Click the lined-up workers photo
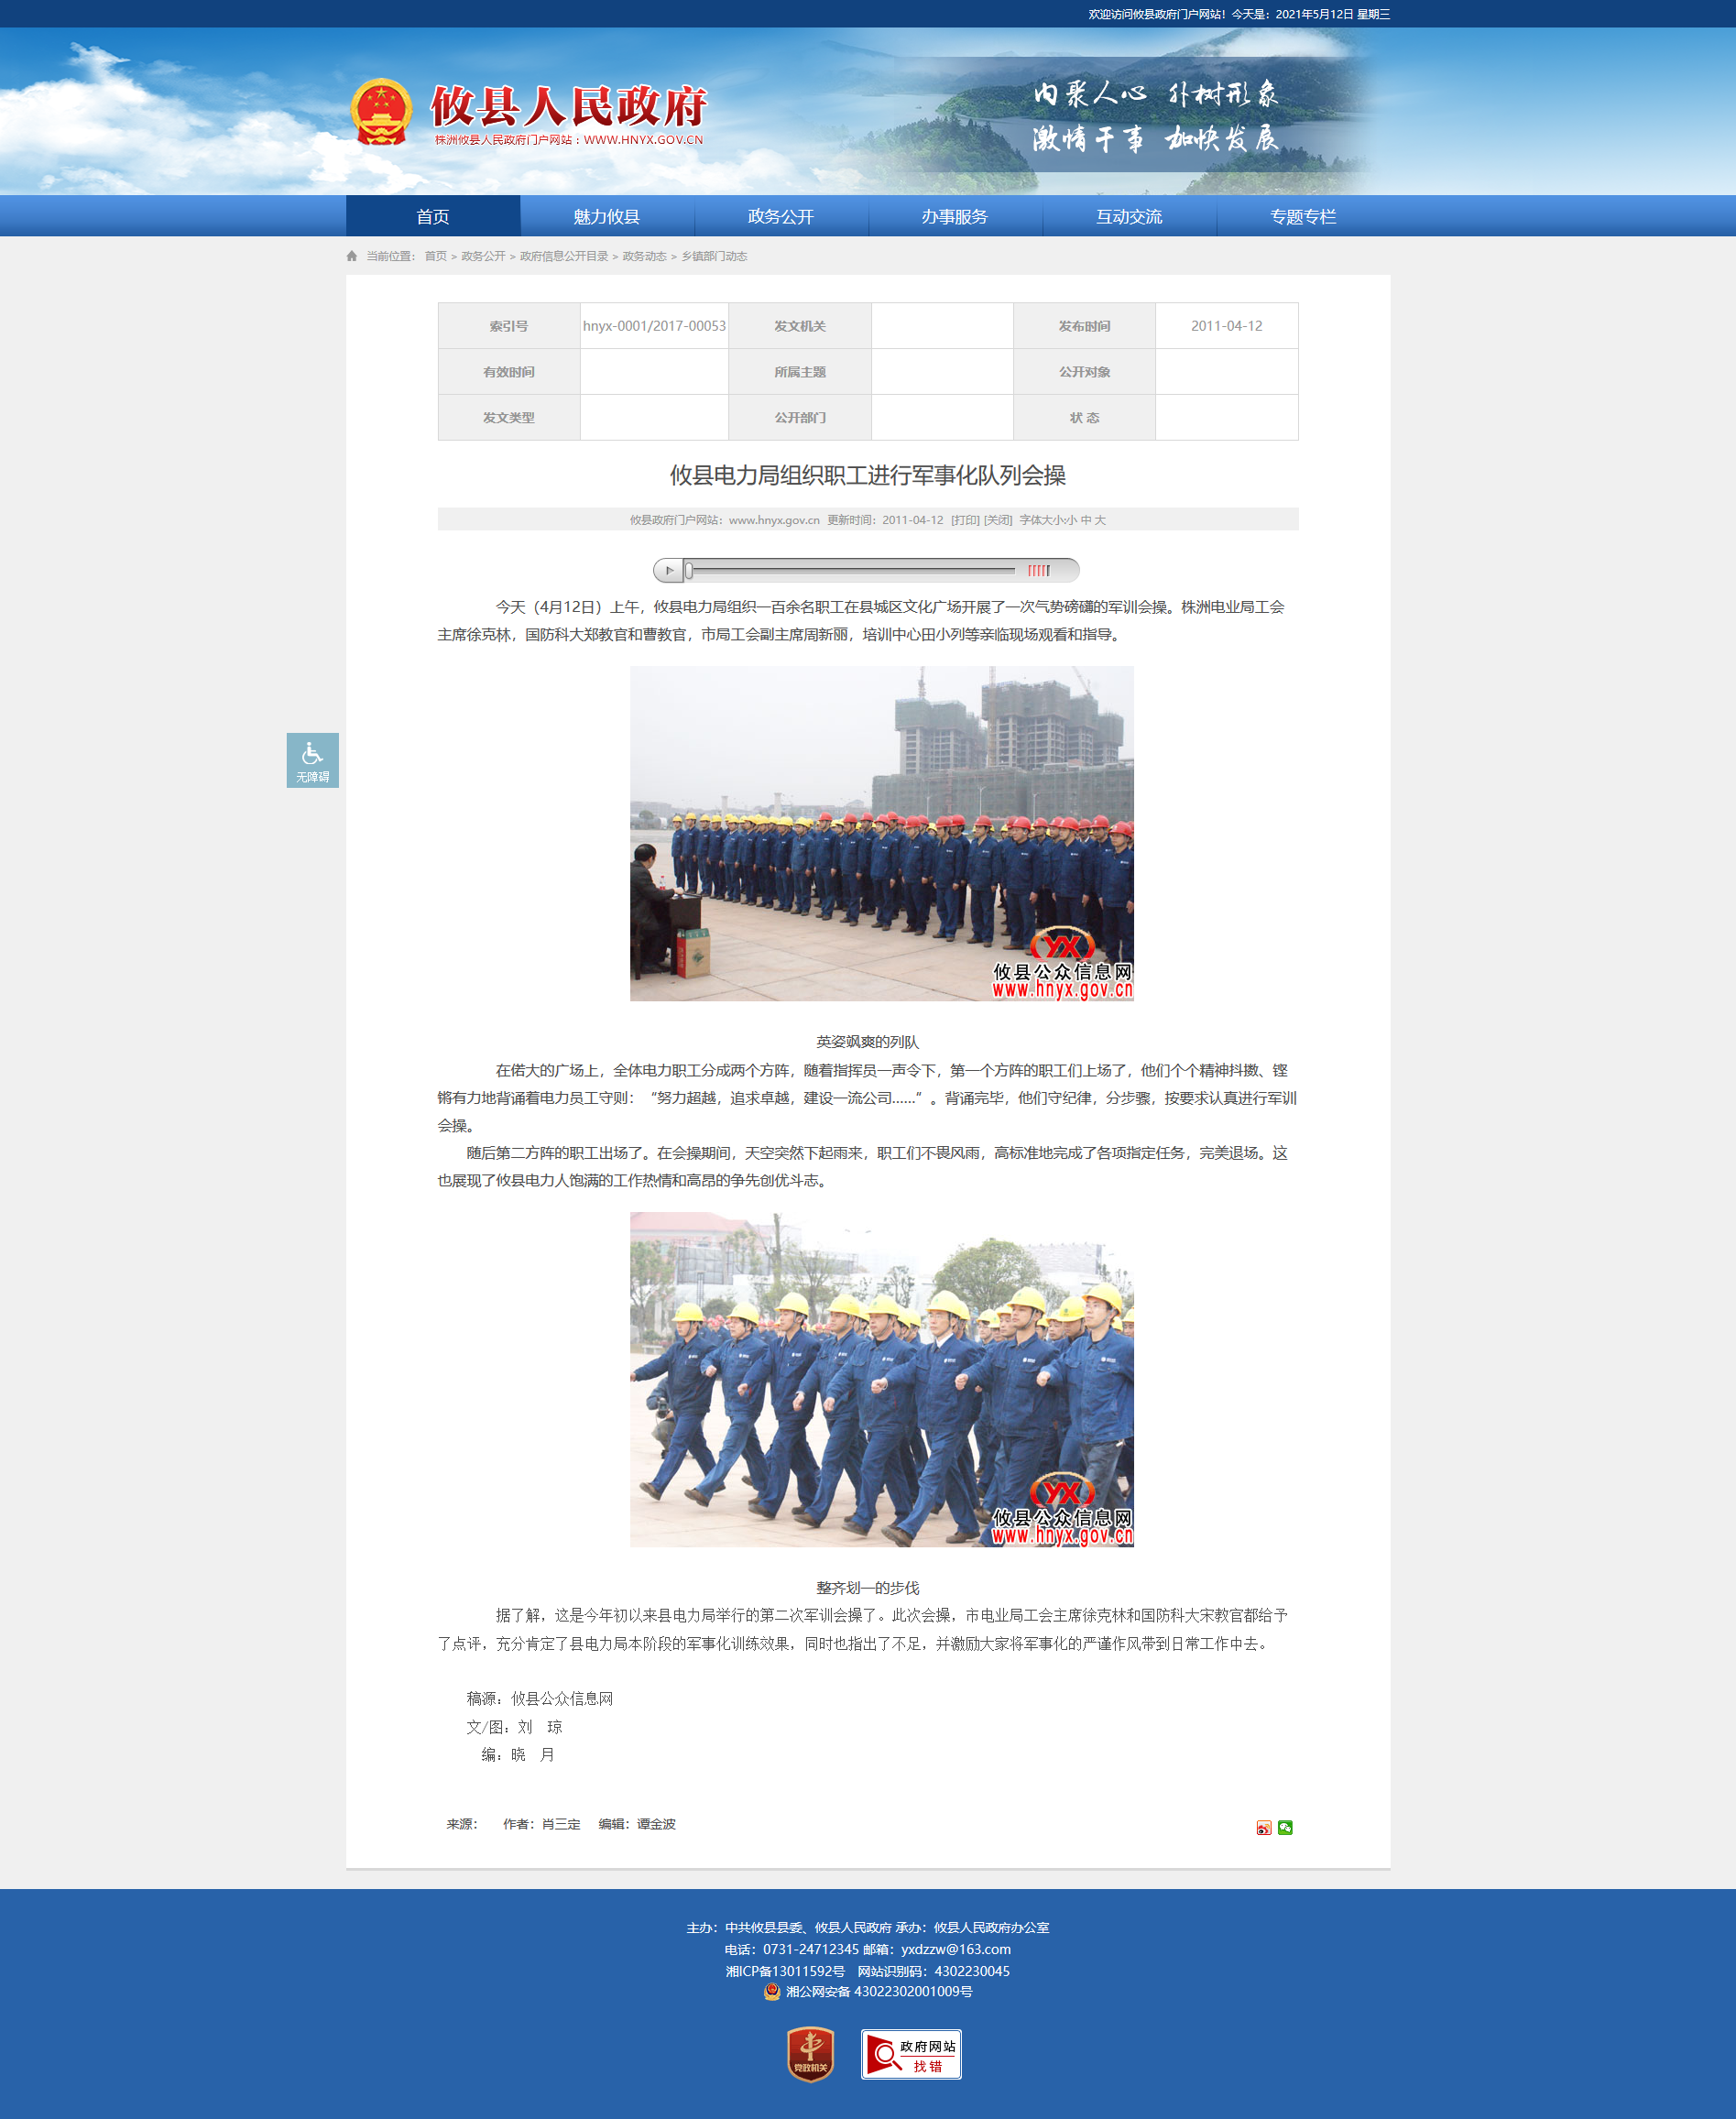Viewport: 1736px width, 2119px height. coord(881,833)
